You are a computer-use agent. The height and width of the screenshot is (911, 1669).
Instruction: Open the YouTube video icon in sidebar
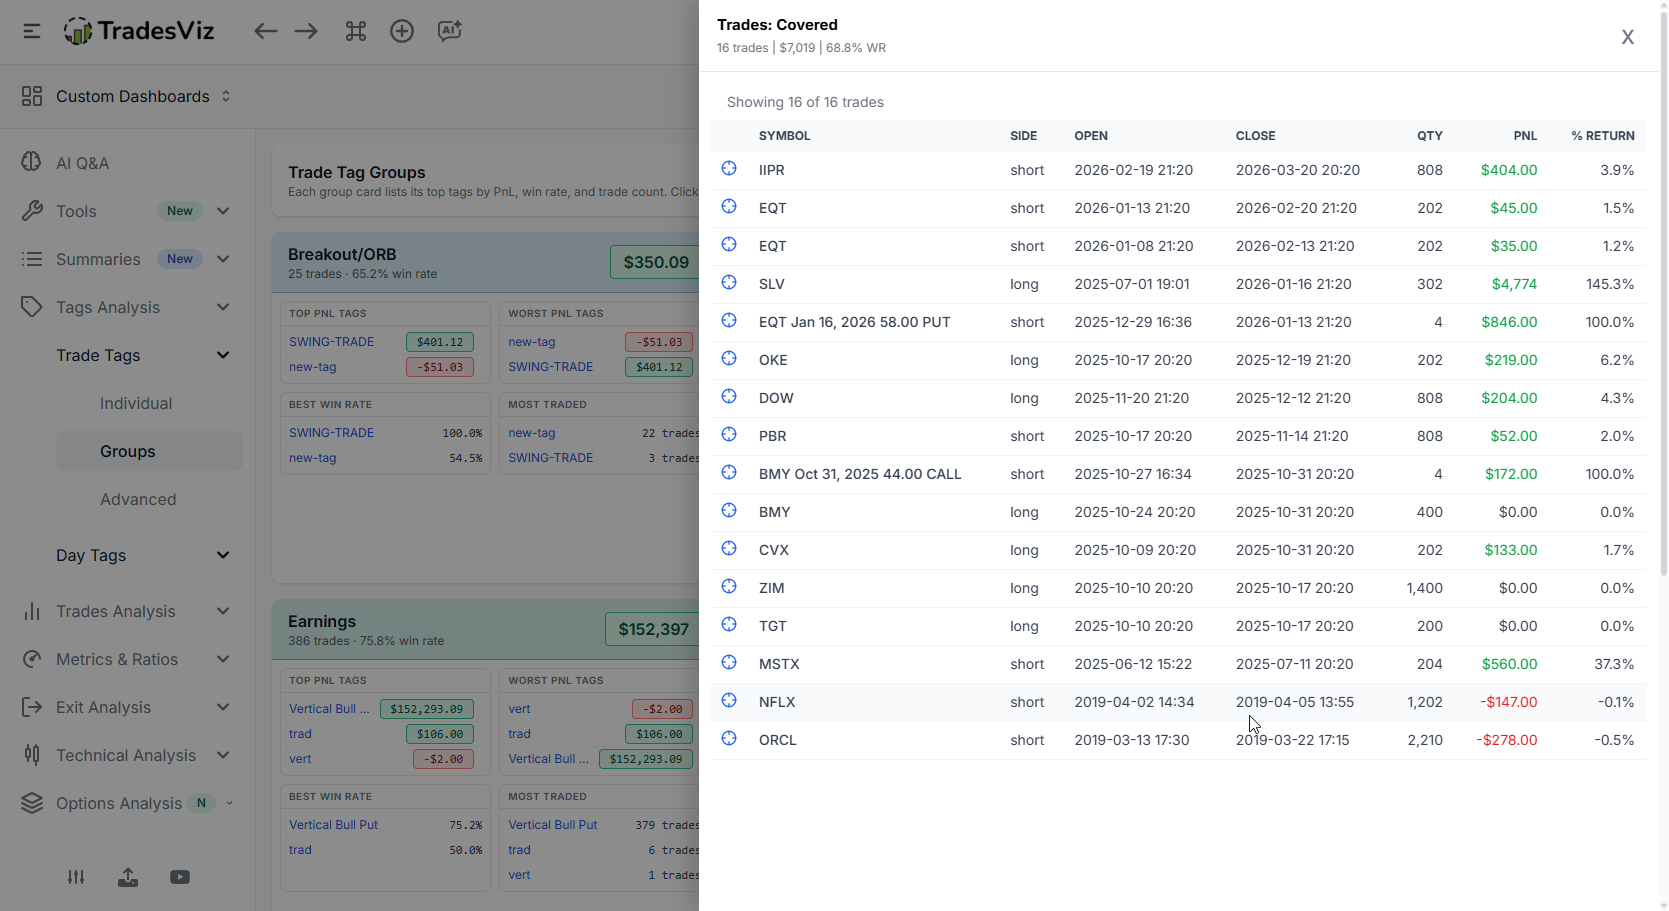point(180,877)
